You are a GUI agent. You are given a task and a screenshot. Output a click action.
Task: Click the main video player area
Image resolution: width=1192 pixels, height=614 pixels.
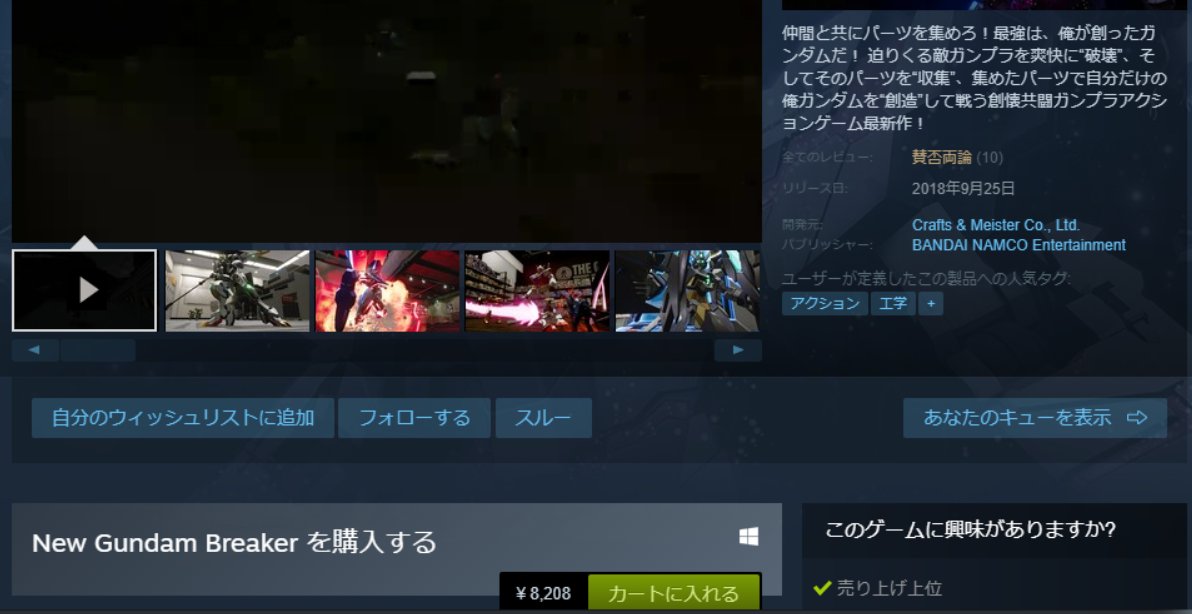387,122
